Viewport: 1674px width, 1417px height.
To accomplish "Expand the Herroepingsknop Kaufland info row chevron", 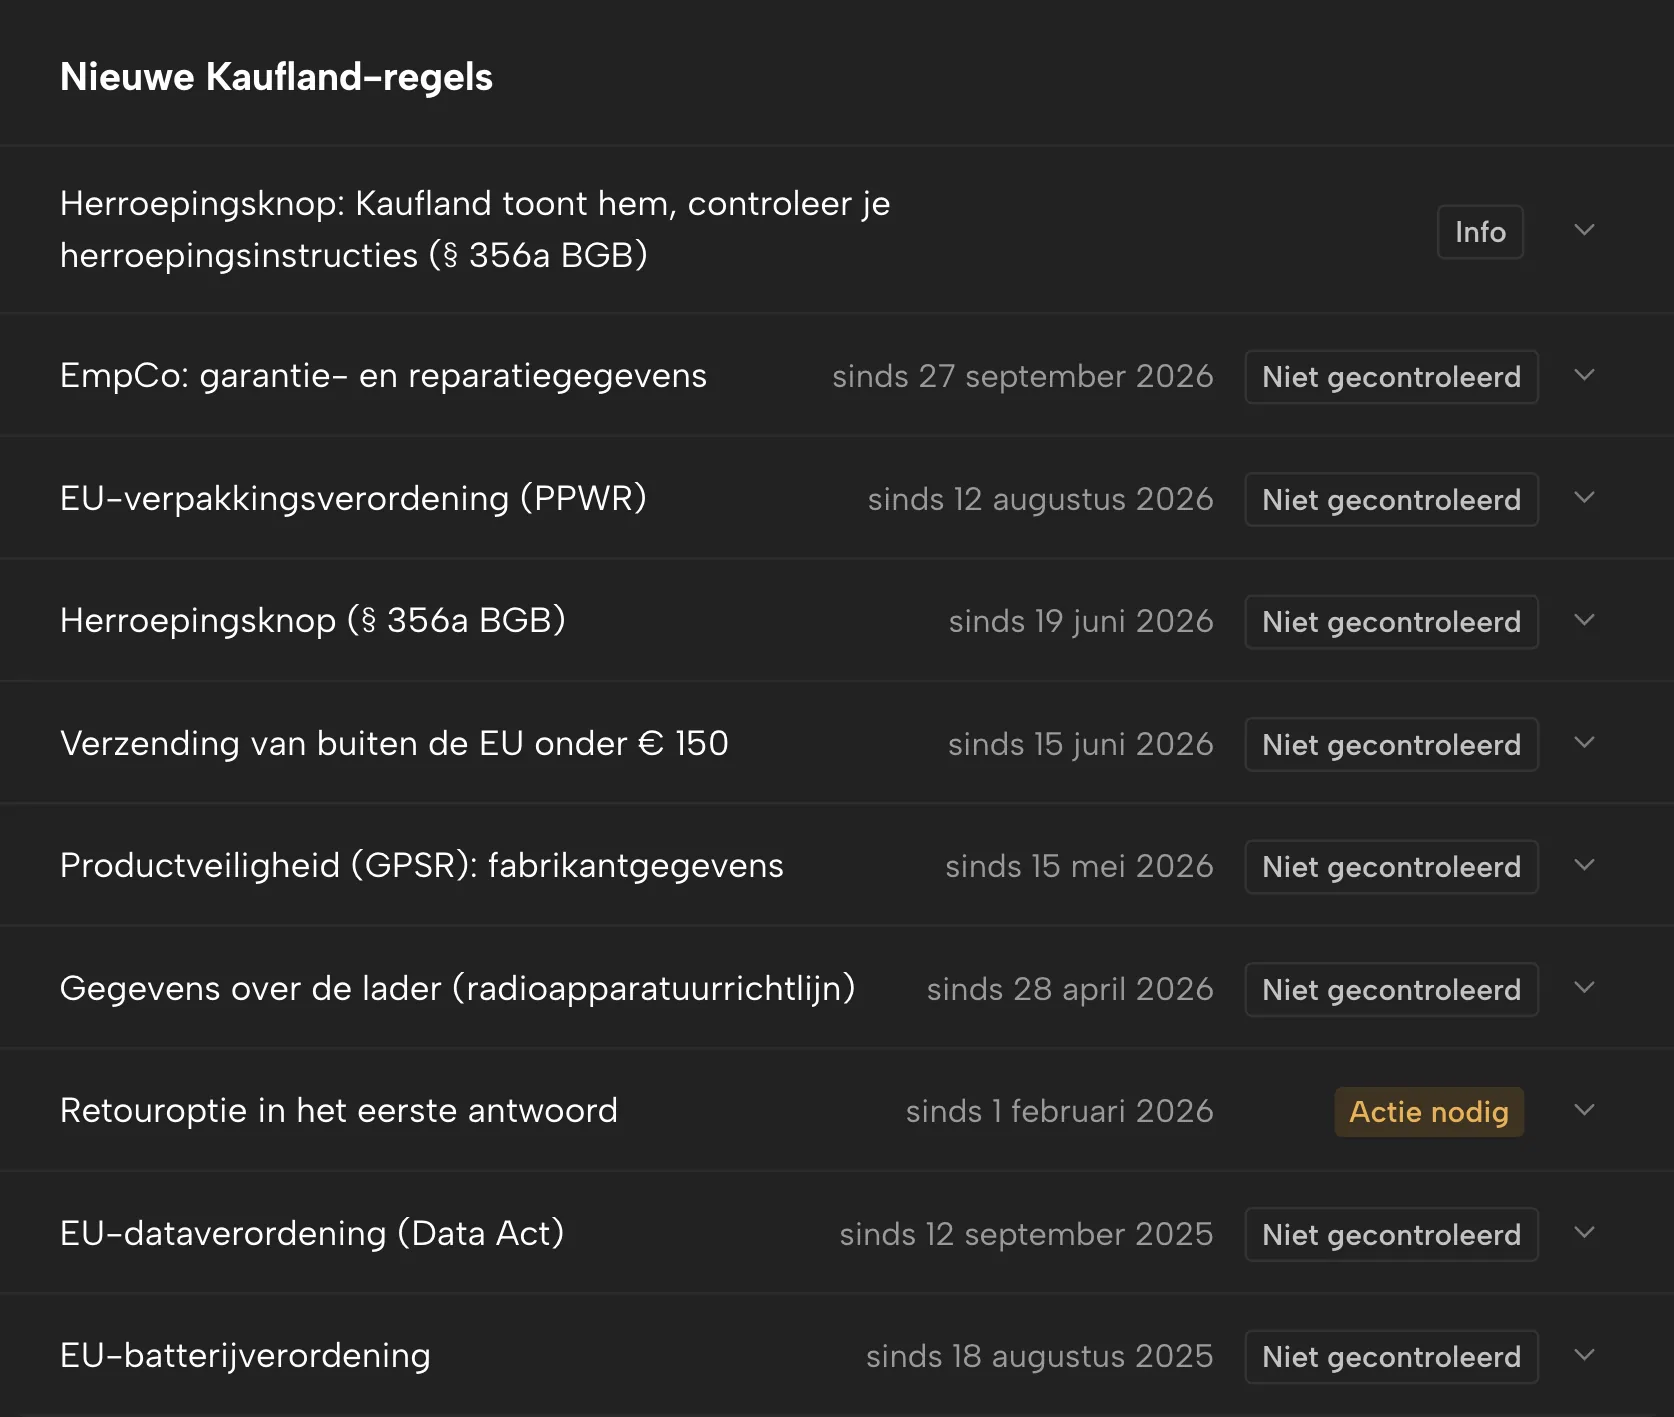I will [x=1584, y=230].
